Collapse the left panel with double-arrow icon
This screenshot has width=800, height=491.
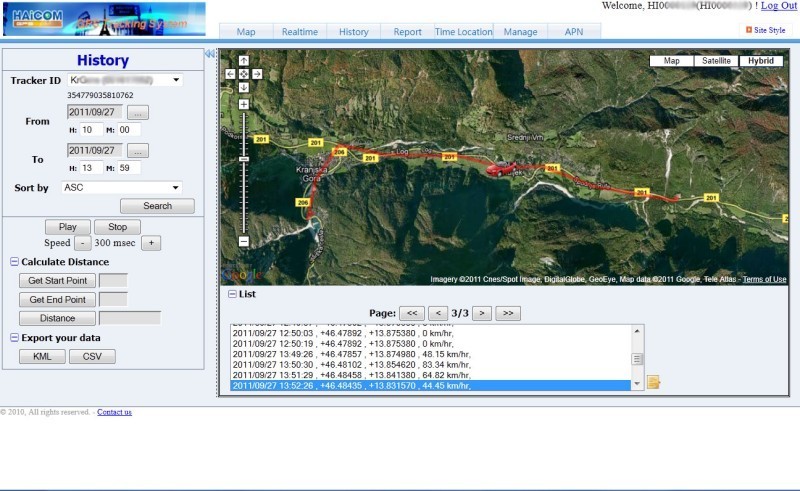pos(210,54)
